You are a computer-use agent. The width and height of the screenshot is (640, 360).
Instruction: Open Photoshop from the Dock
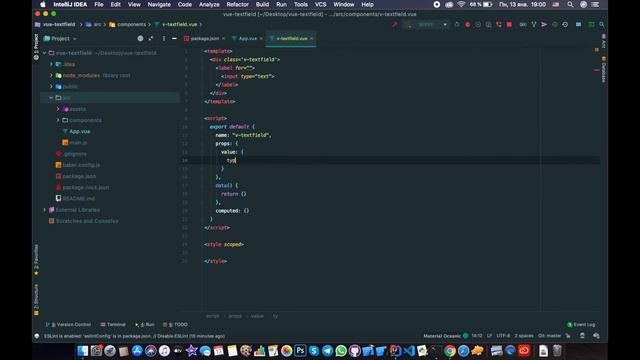(x=300, y=351)
